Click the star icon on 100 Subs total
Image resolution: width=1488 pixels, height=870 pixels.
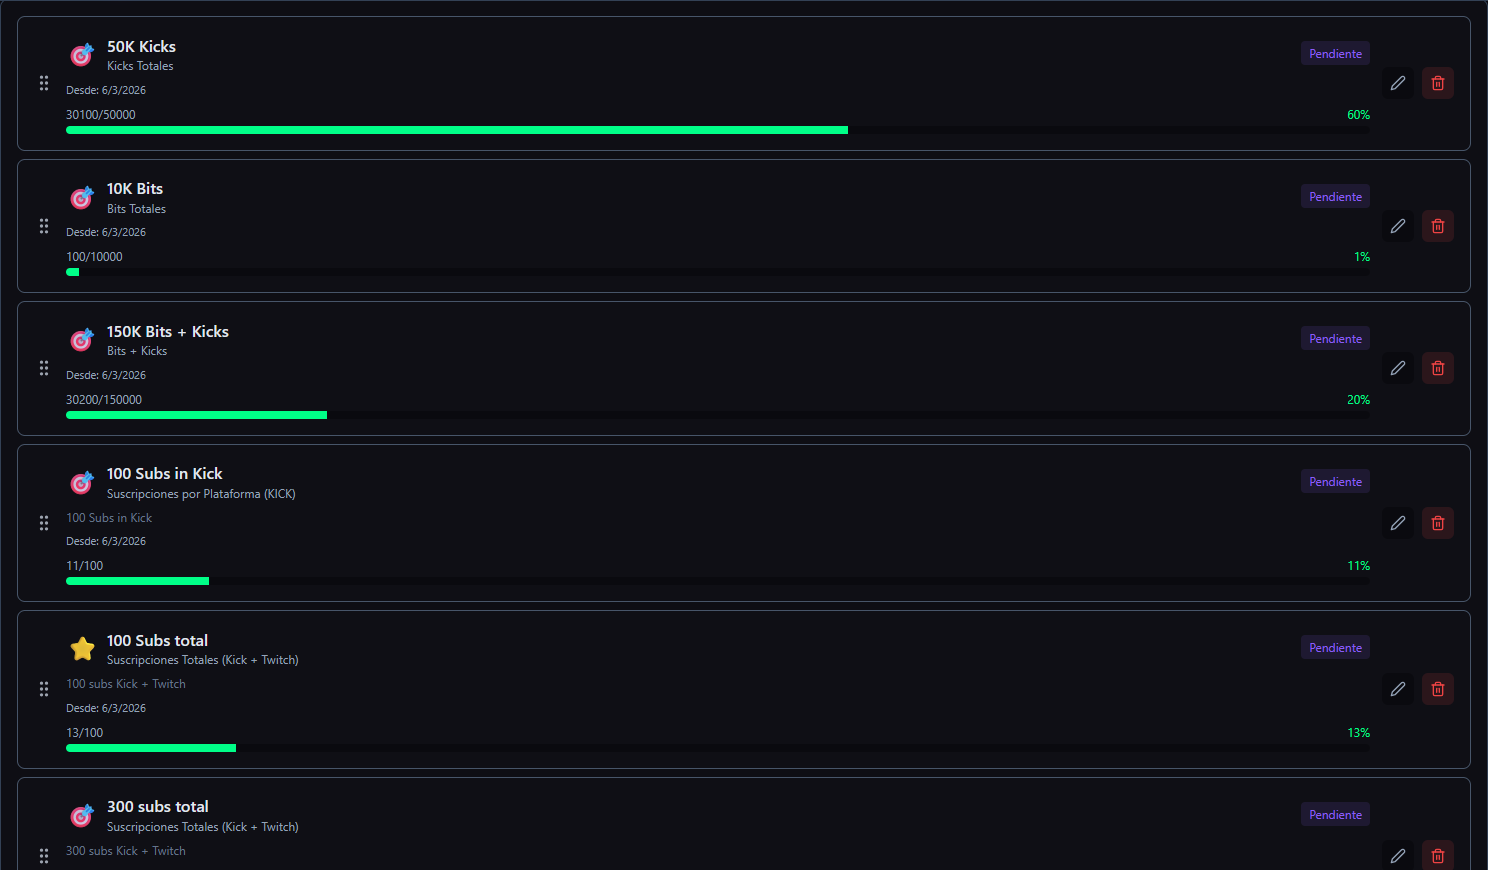82,648
